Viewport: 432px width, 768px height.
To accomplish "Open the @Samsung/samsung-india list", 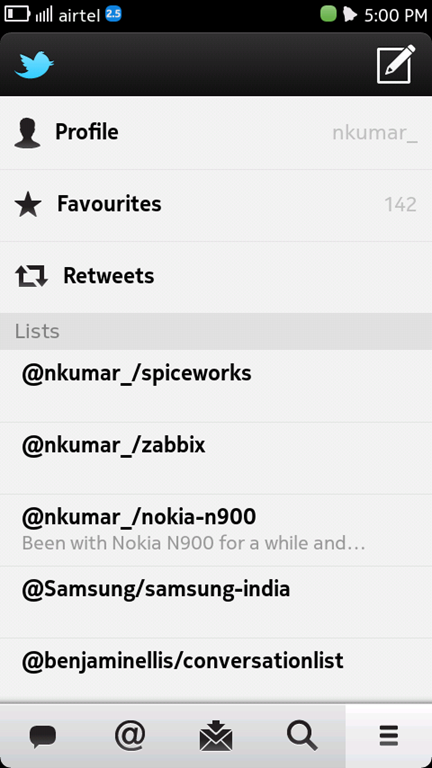I will 216,602.
